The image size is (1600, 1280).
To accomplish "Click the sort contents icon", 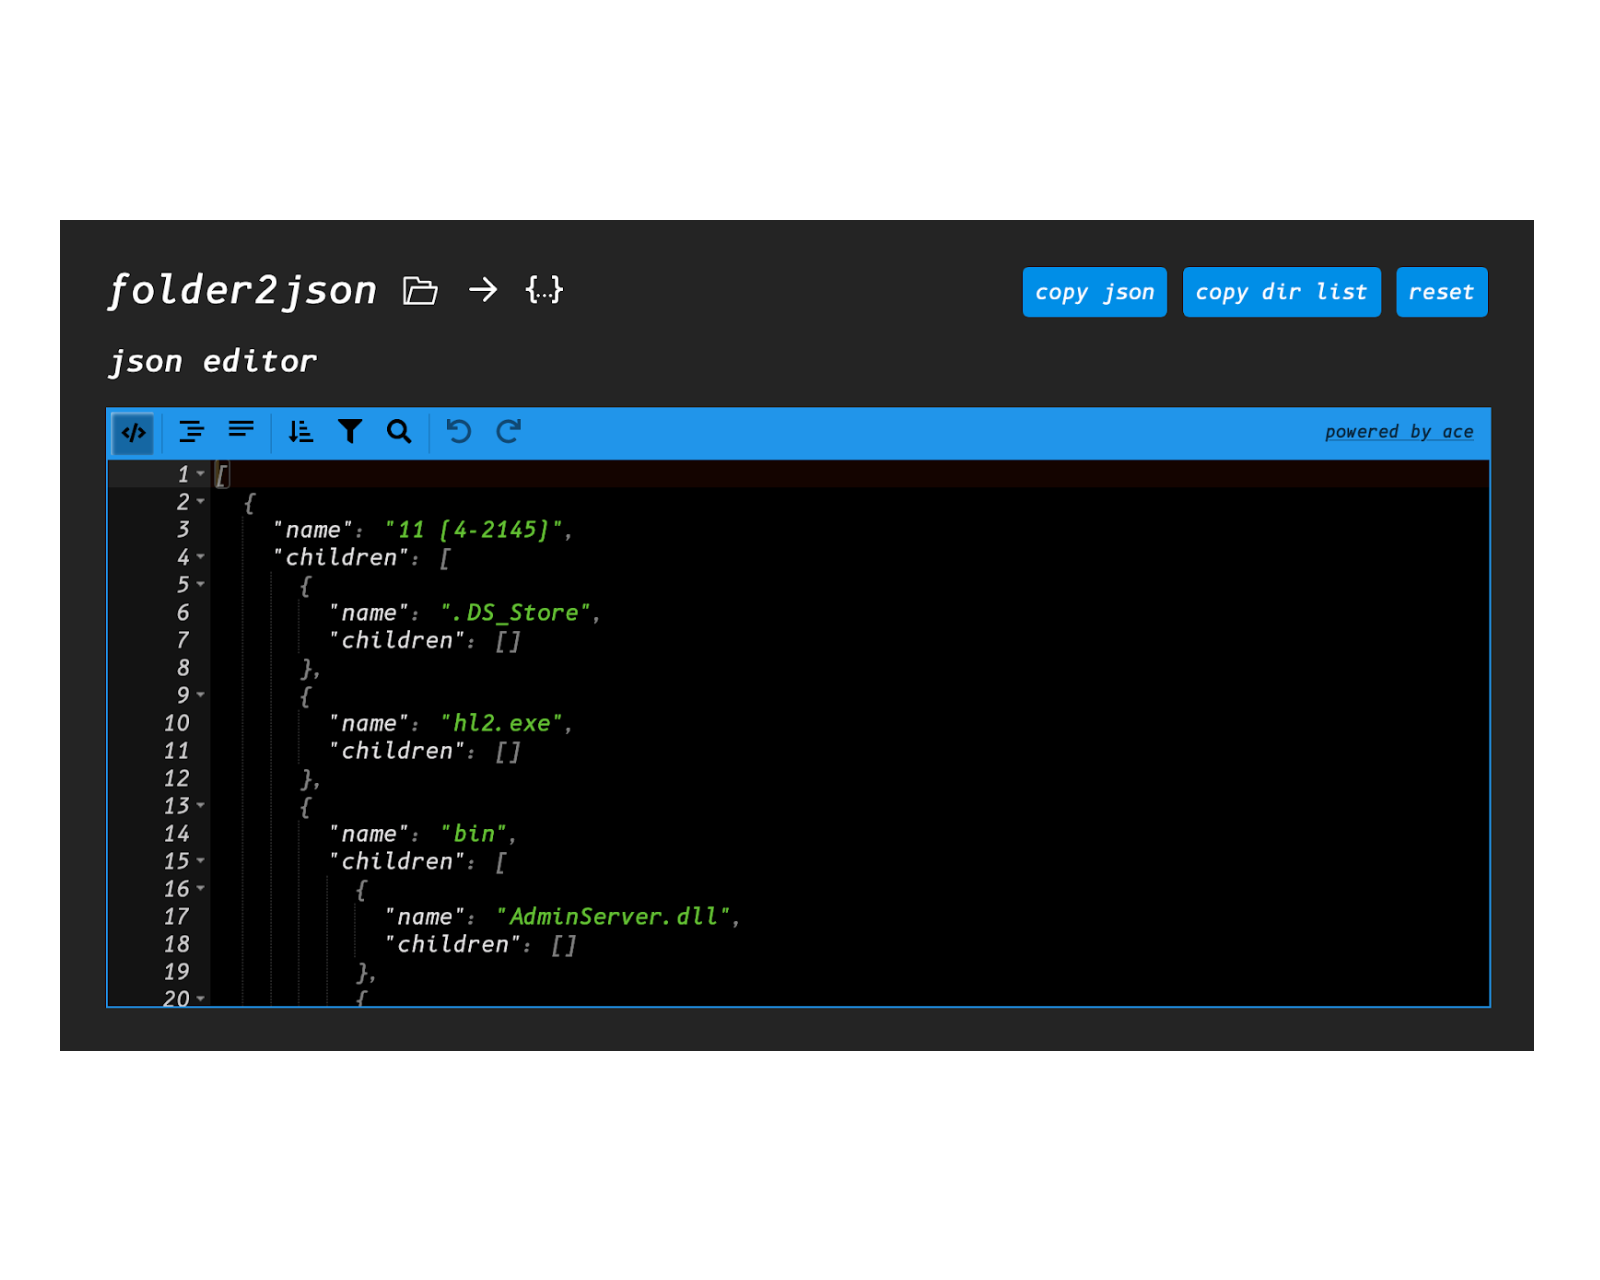I will pyautogui.click(x=300, y=432).
